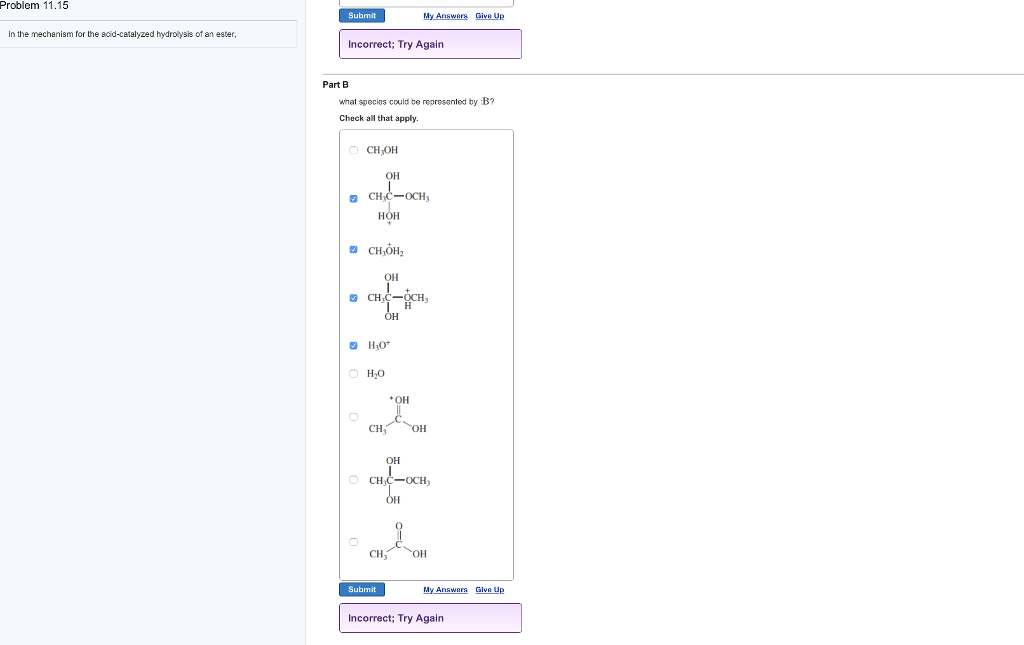This screenshot has height=645, width=1024.
Task: Click the top Give Up link
Action: point(489,15)
